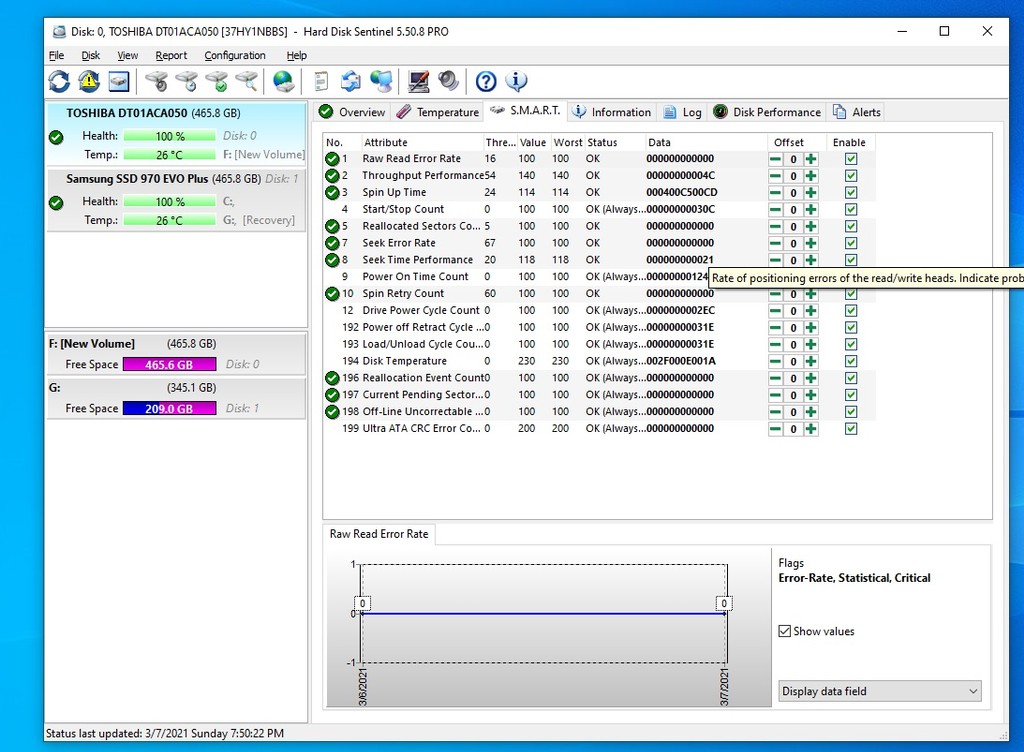Increase offset for Disk Temperature
Viewport: 1024px width, 752px height.
click(x=811, y=361)
